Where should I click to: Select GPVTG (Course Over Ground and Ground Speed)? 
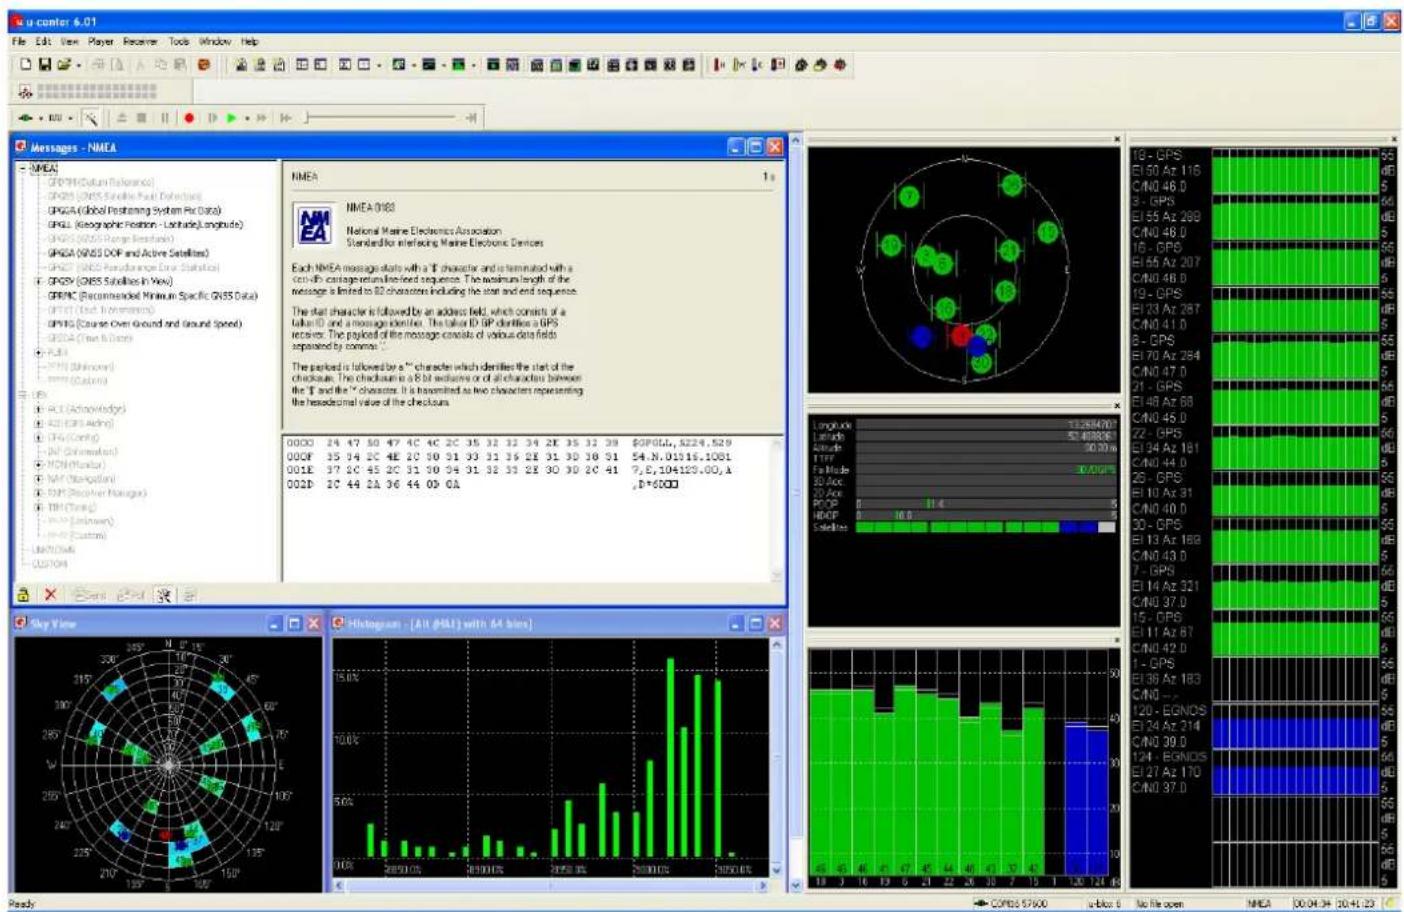[x=144, y=324]
